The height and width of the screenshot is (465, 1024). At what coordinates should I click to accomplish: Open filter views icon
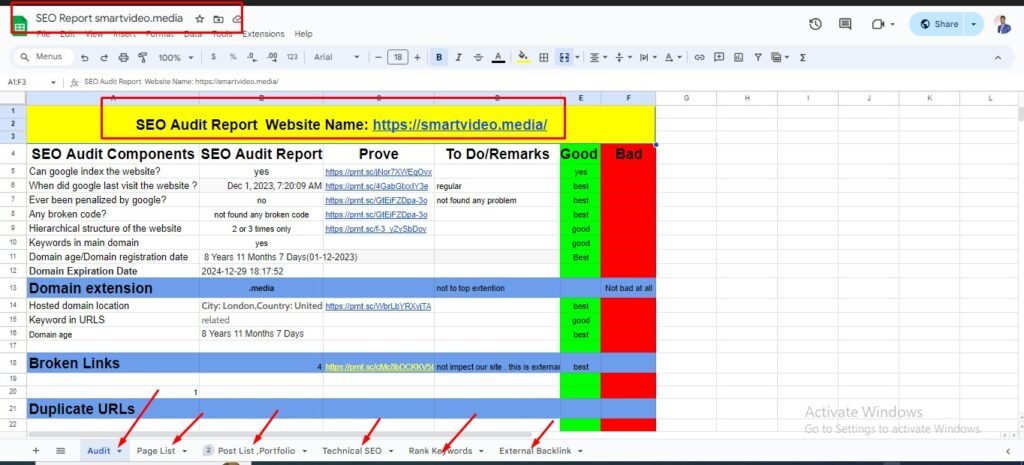click(777, 57)
